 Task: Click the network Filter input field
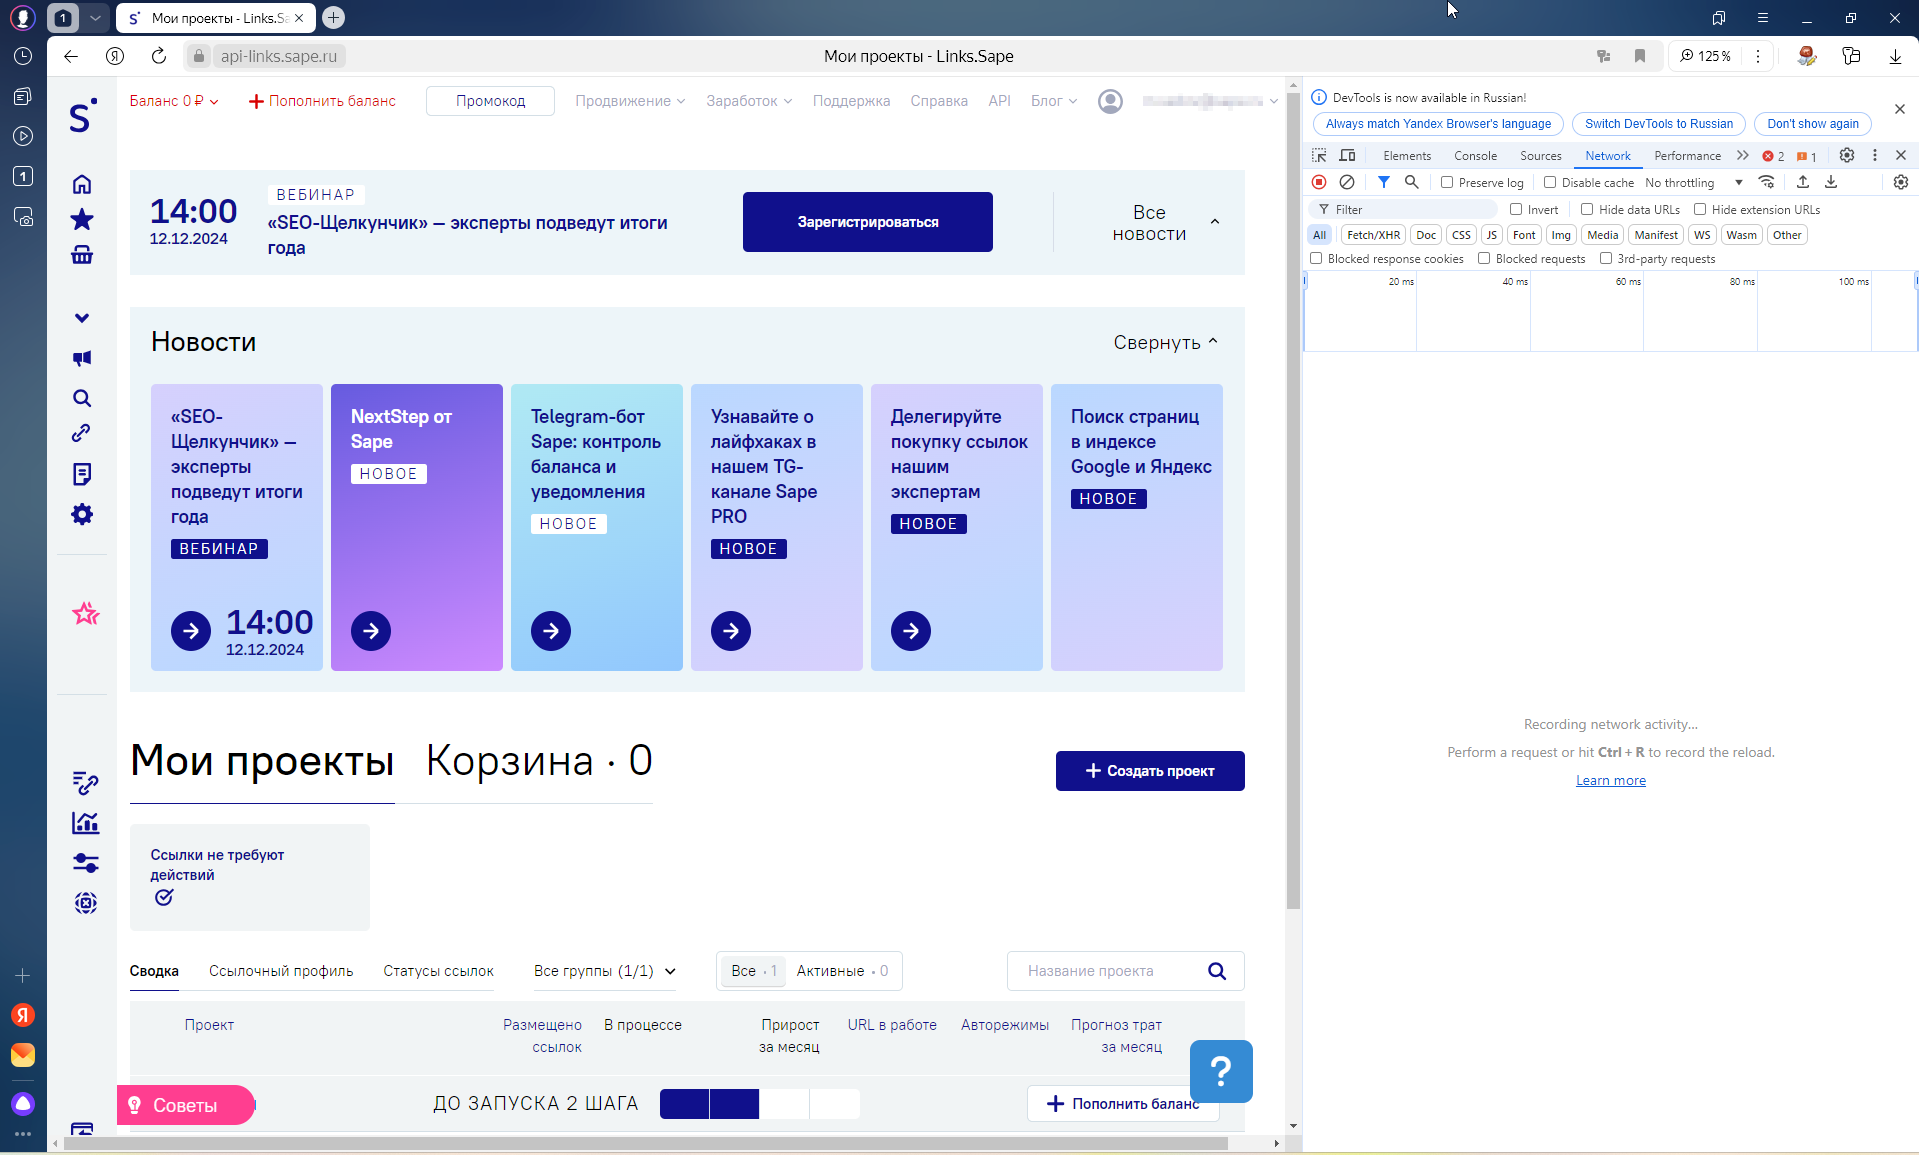tap(1403, 209)
